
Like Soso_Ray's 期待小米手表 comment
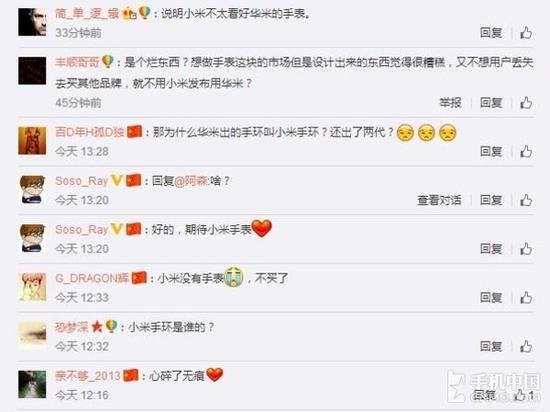[526, 249]
